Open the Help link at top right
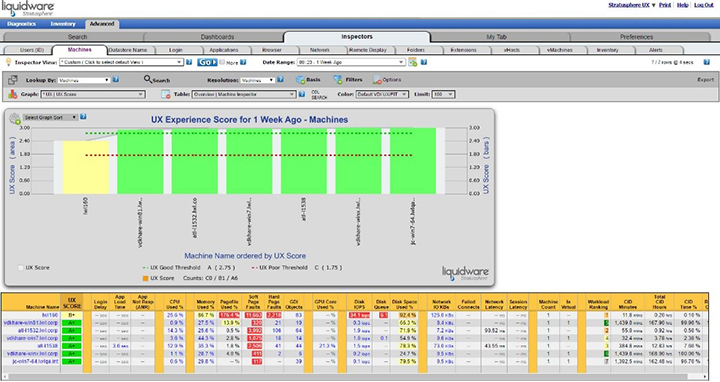 tap(682, 5)
